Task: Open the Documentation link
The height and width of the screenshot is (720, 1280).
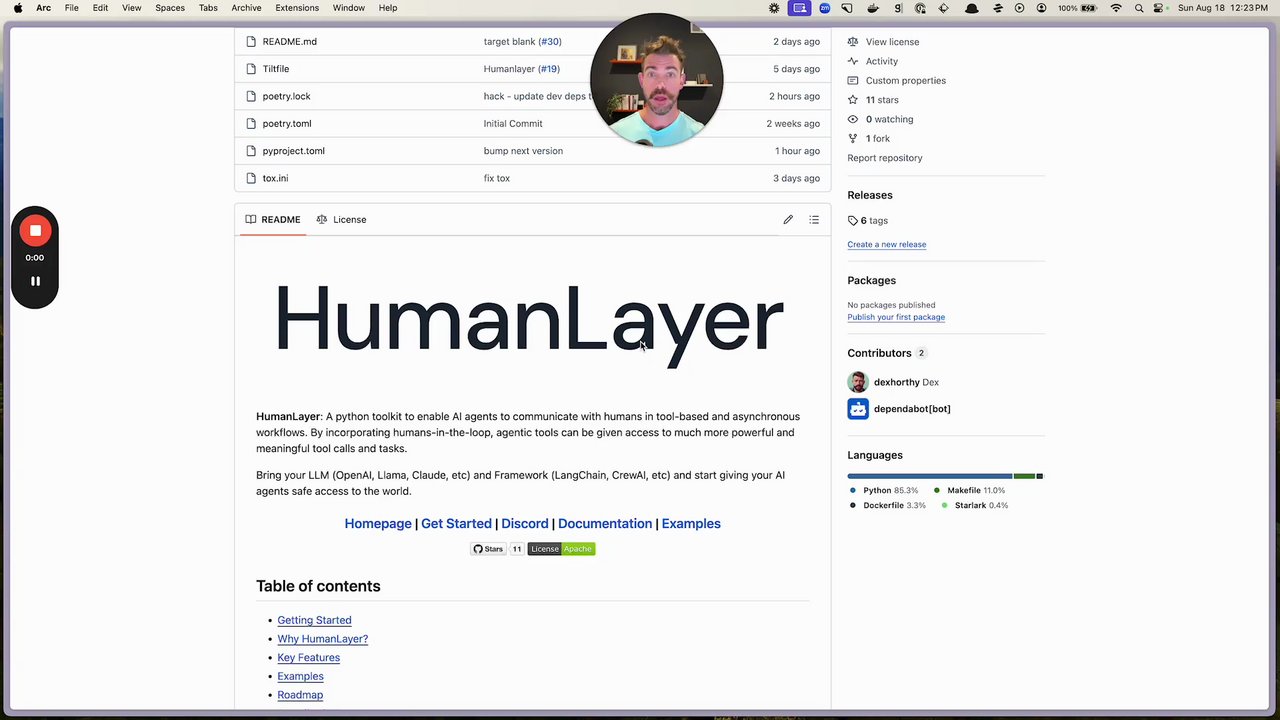Action: click(605, 524)
